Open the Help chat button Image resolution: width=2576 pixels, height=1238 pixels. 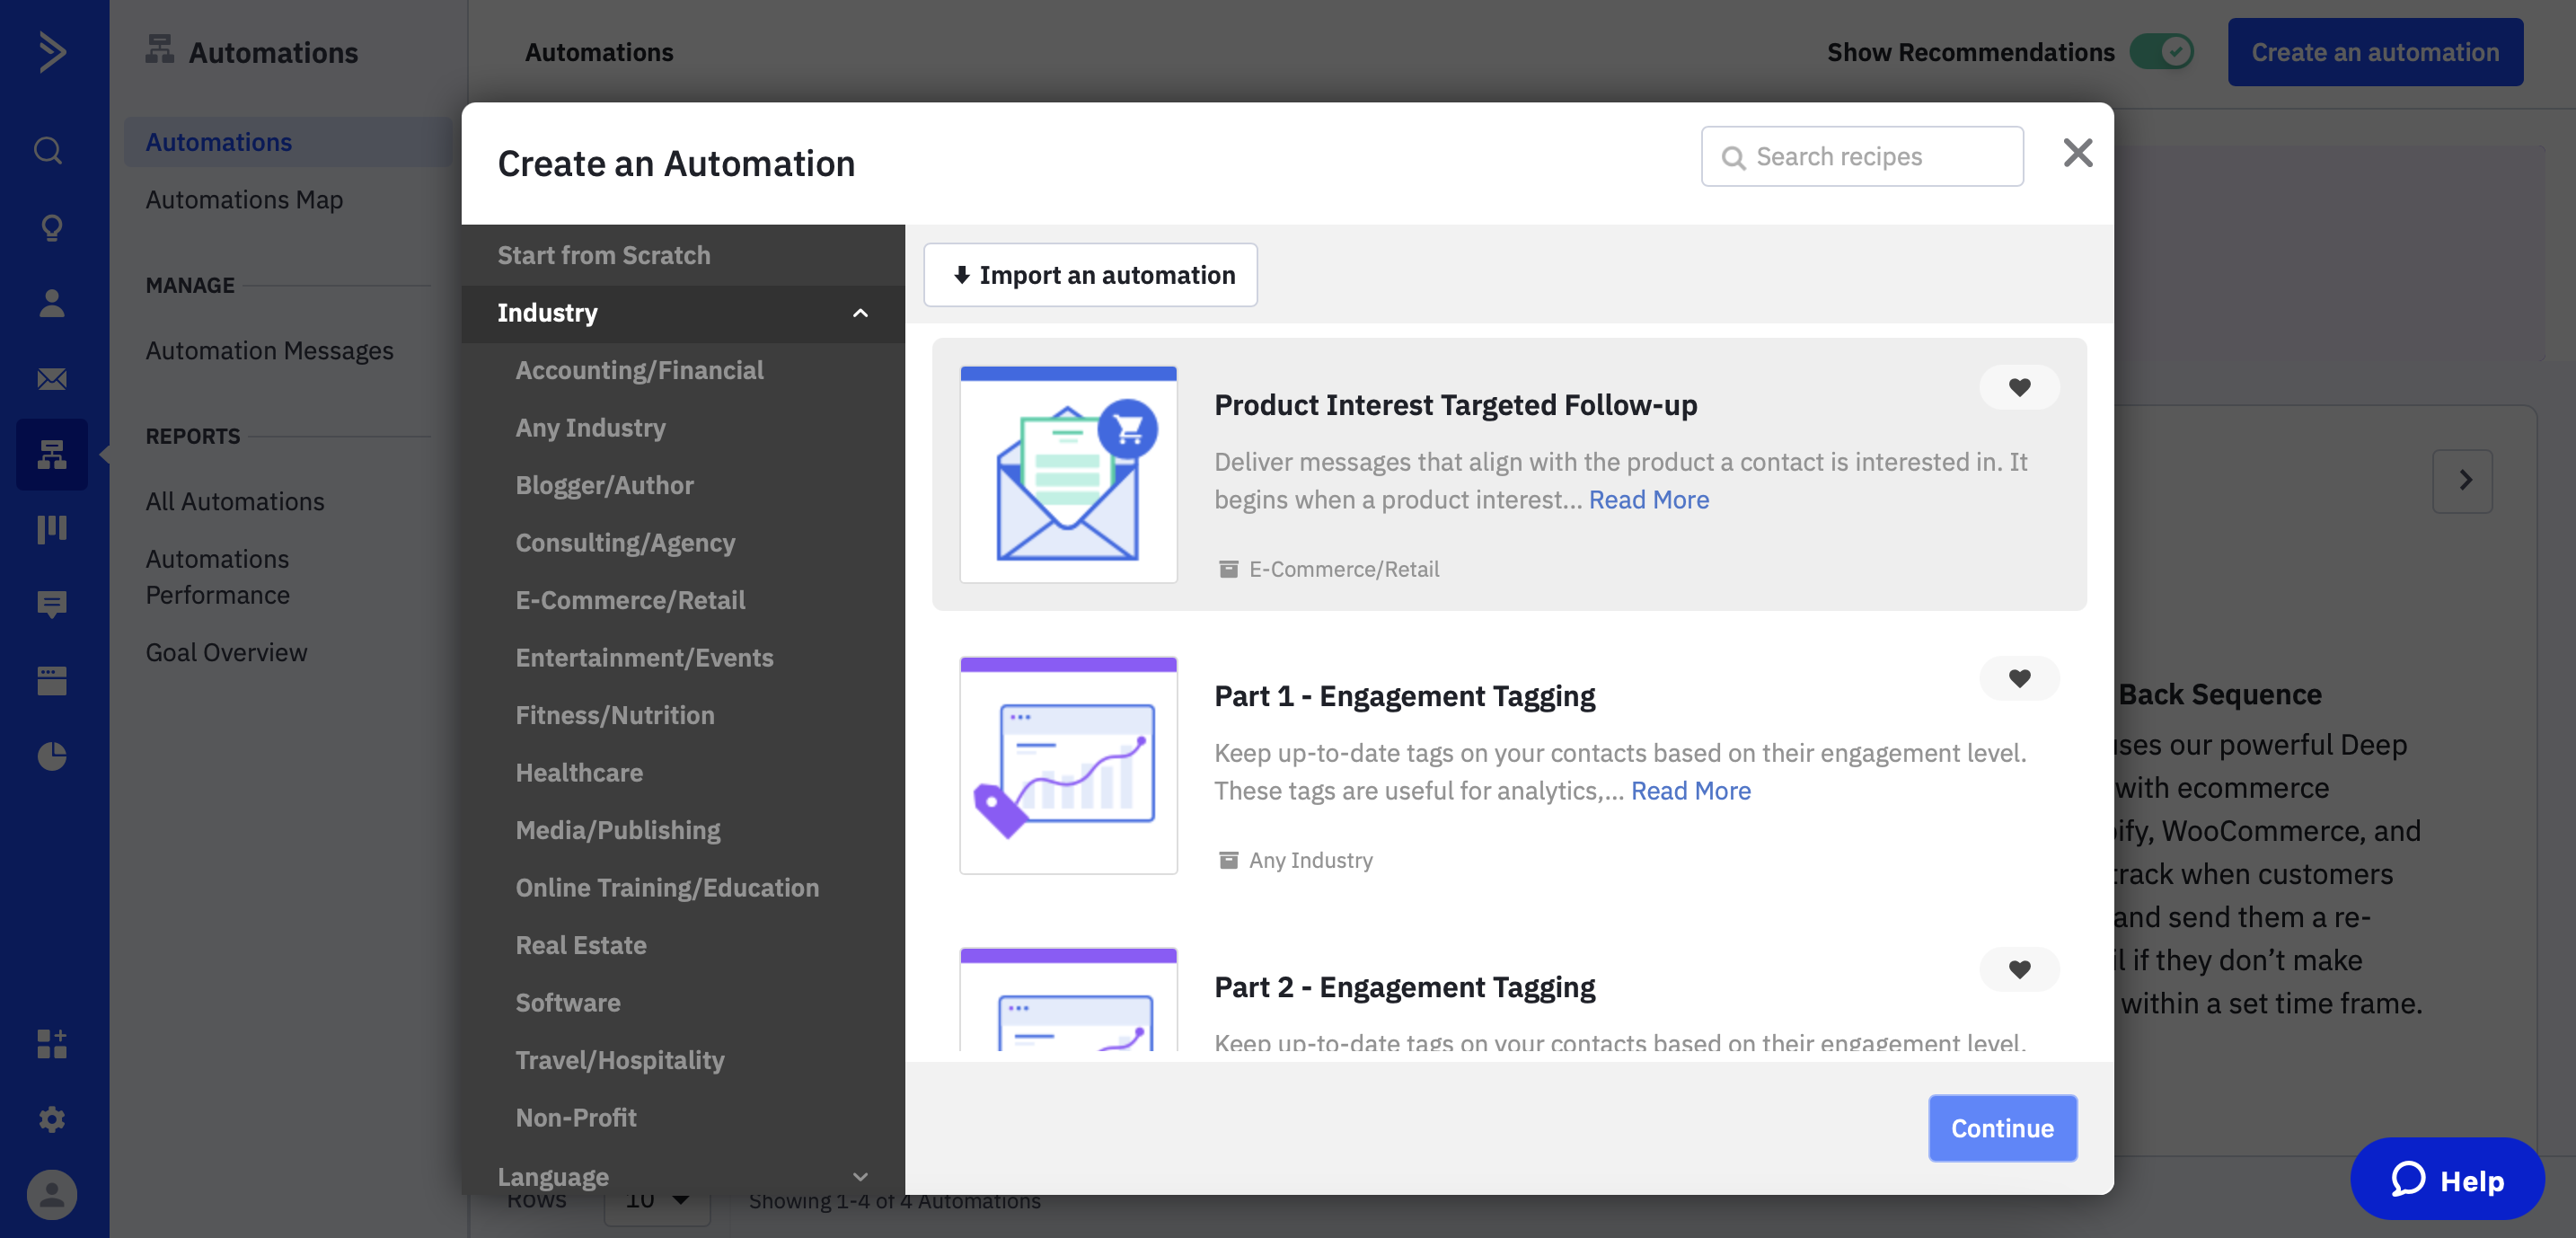coord(2446,1179)
